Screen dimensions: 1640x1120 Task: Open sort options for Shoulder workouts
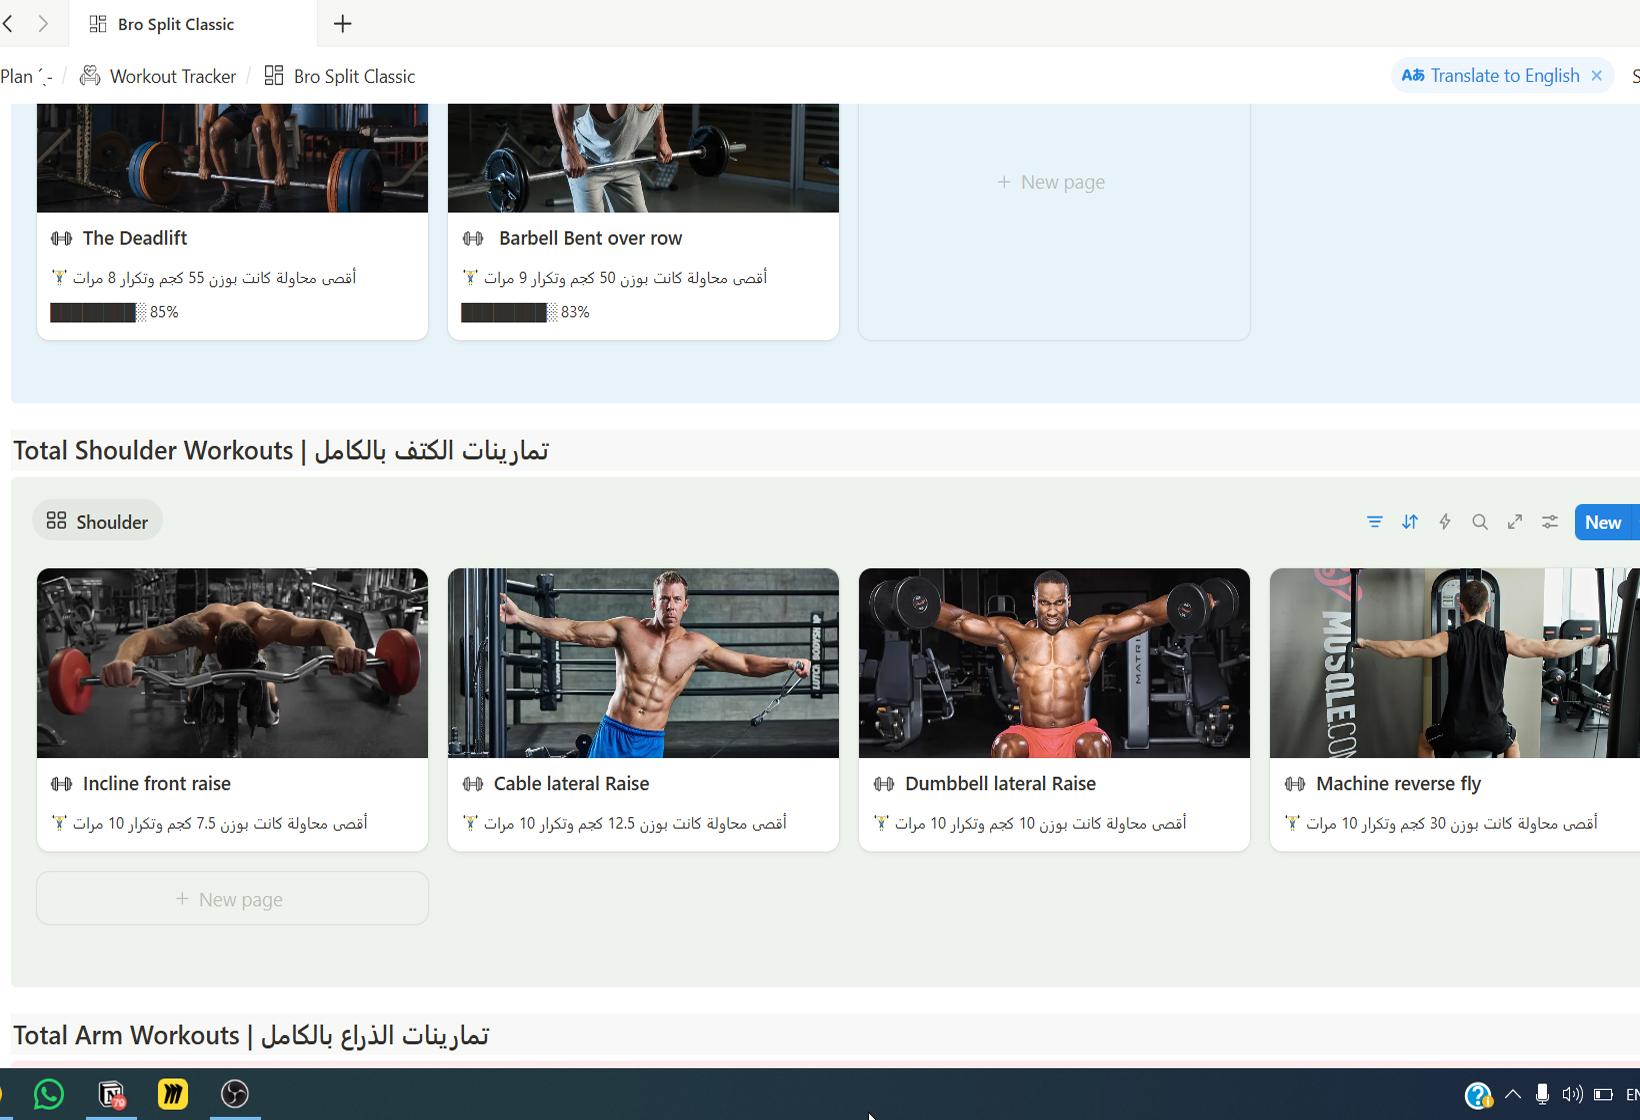pos(1410,521)
